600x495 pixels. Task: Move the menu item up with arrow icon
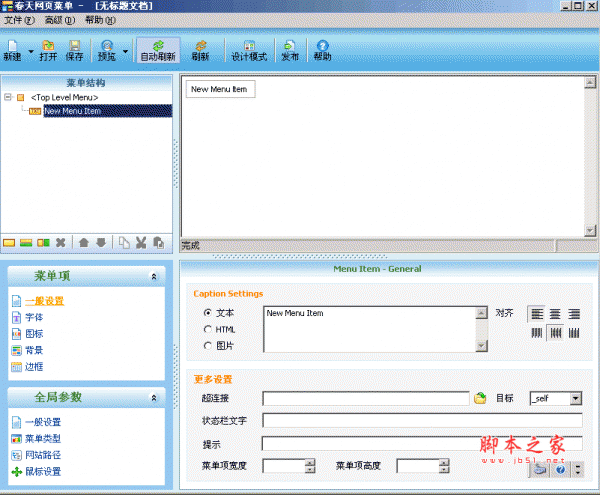(x=84, y=242)
